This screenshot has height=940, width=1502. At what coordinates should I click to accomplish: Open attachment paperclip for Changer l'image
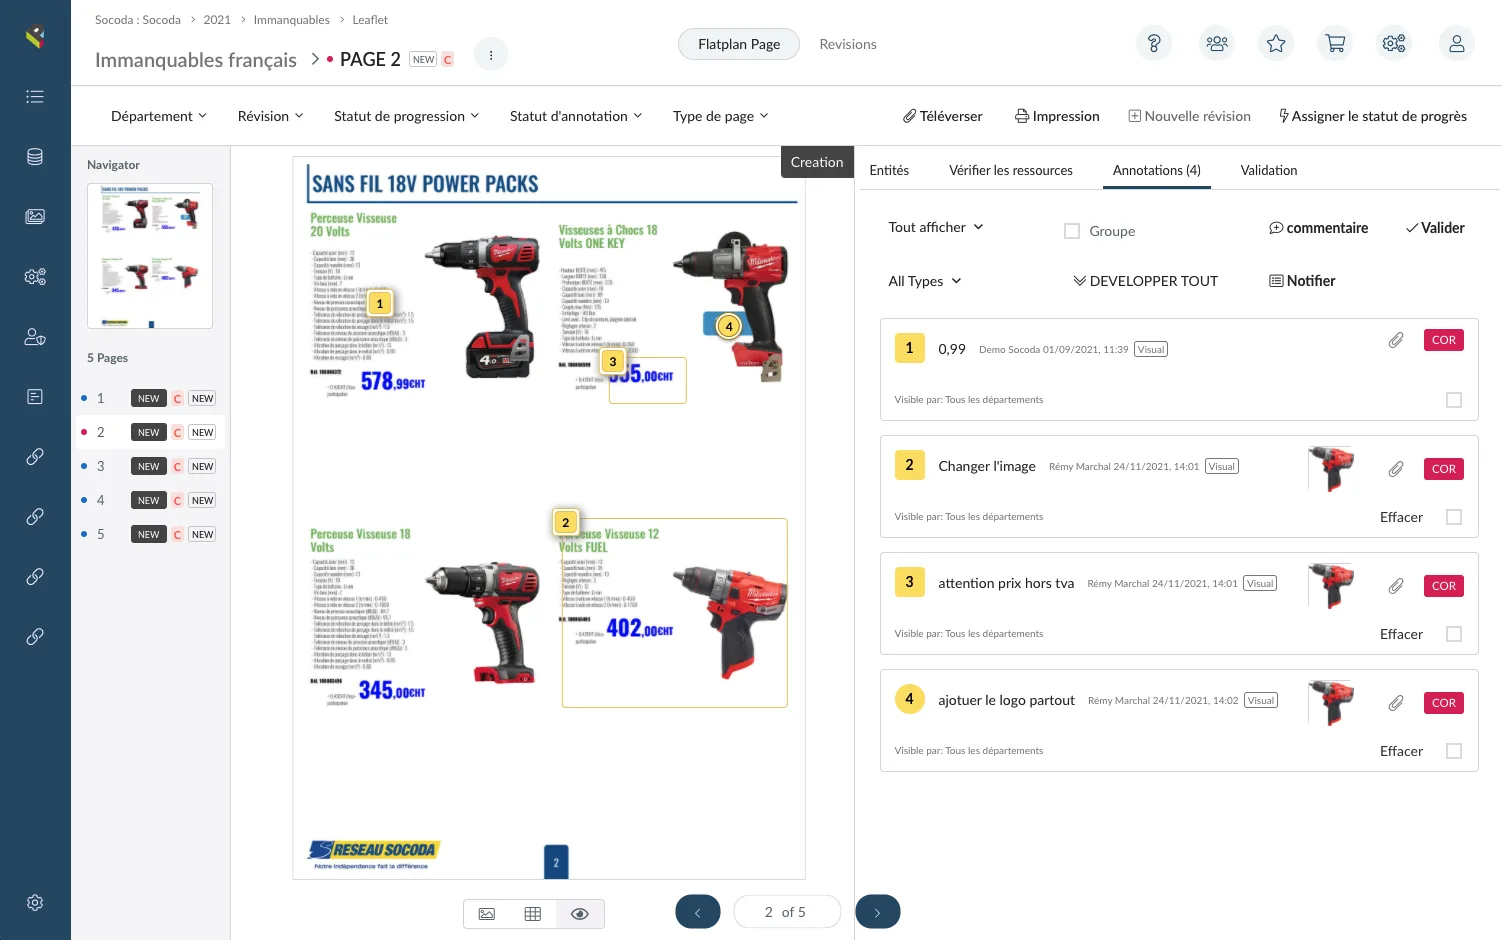1396,469
